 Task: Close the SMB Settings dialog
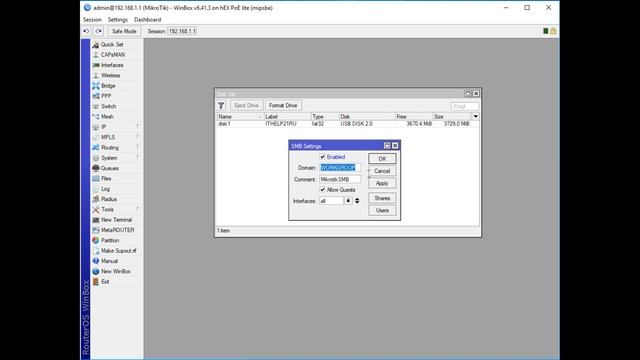pyautogui.click(x=395, y=146)
